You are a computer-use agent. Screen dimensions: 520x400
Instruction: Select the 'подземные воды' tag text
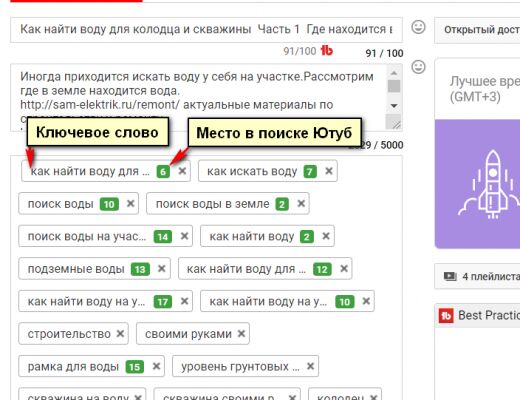(76, 269)
